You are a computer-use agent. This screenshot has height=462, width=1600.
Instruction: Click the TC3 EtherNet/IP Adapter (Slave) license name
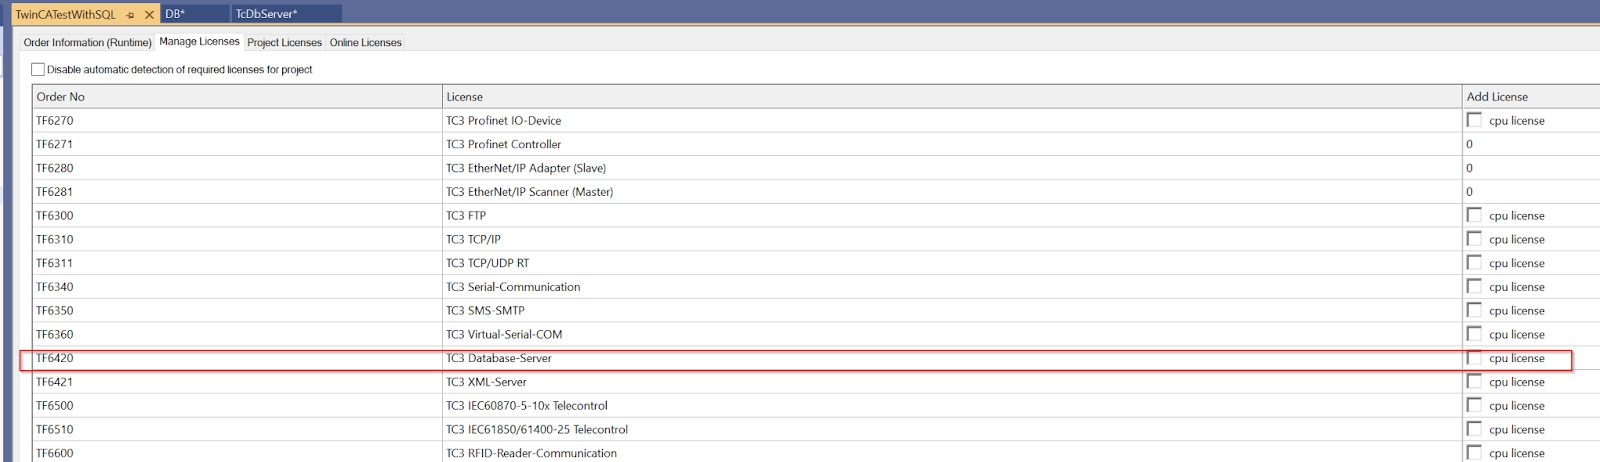526,168
